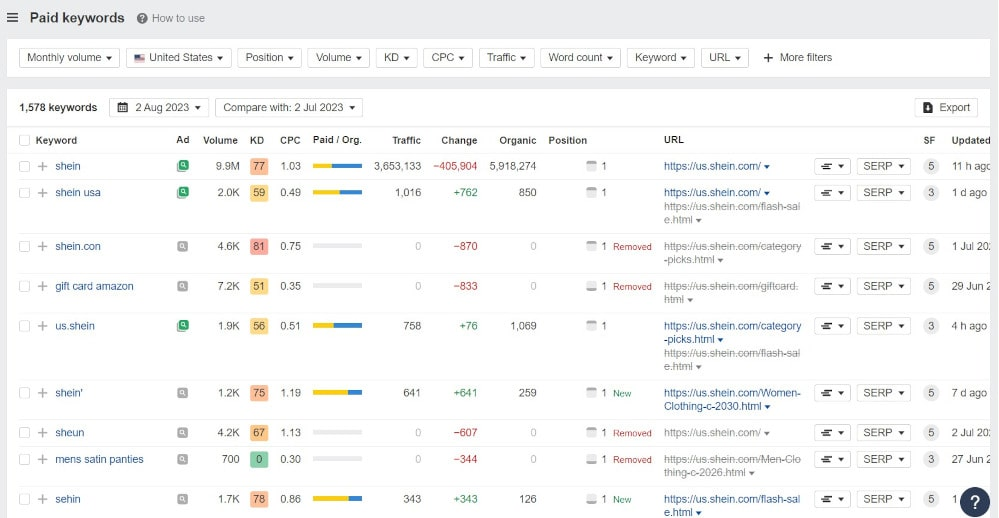999x518 pixels.
Task: Click Paid/Org bar in shein row
Action: (x=337, y=166)
